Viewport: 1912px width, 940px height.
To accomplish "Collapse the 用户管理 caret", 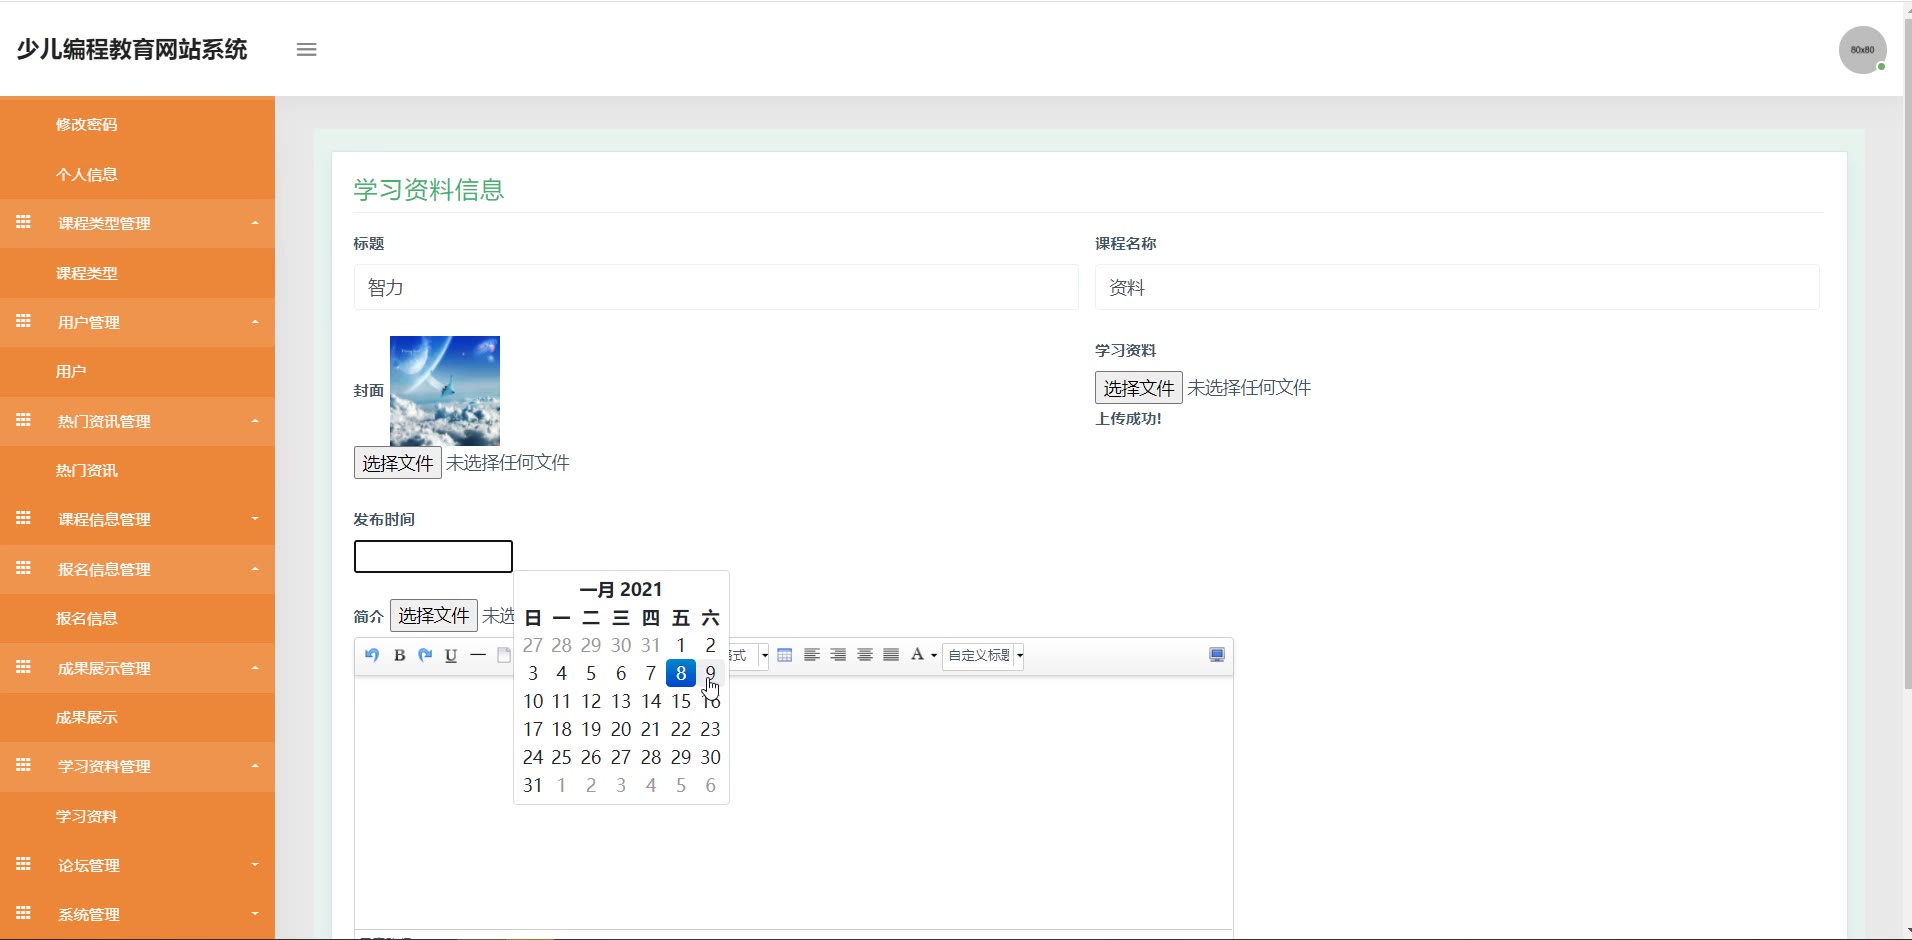I will tap(255, 322).
